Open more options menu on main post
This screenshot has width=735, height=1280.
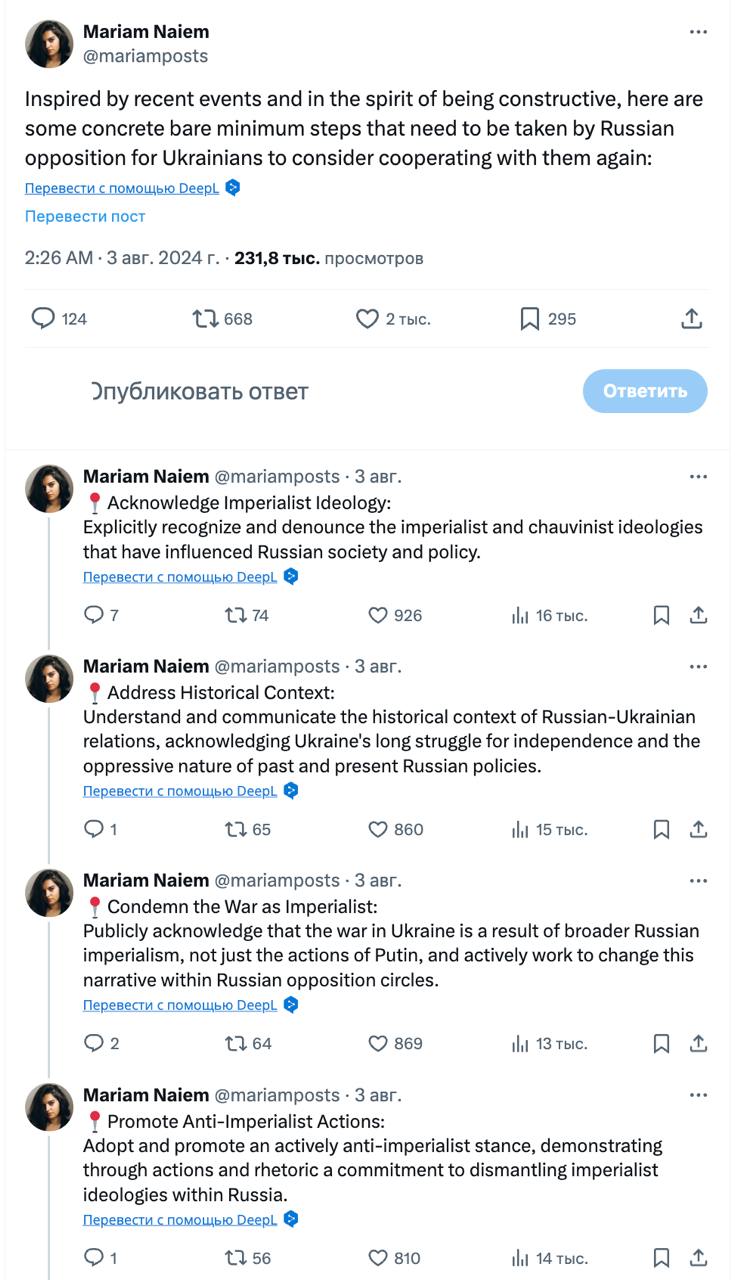pos(698,32)
